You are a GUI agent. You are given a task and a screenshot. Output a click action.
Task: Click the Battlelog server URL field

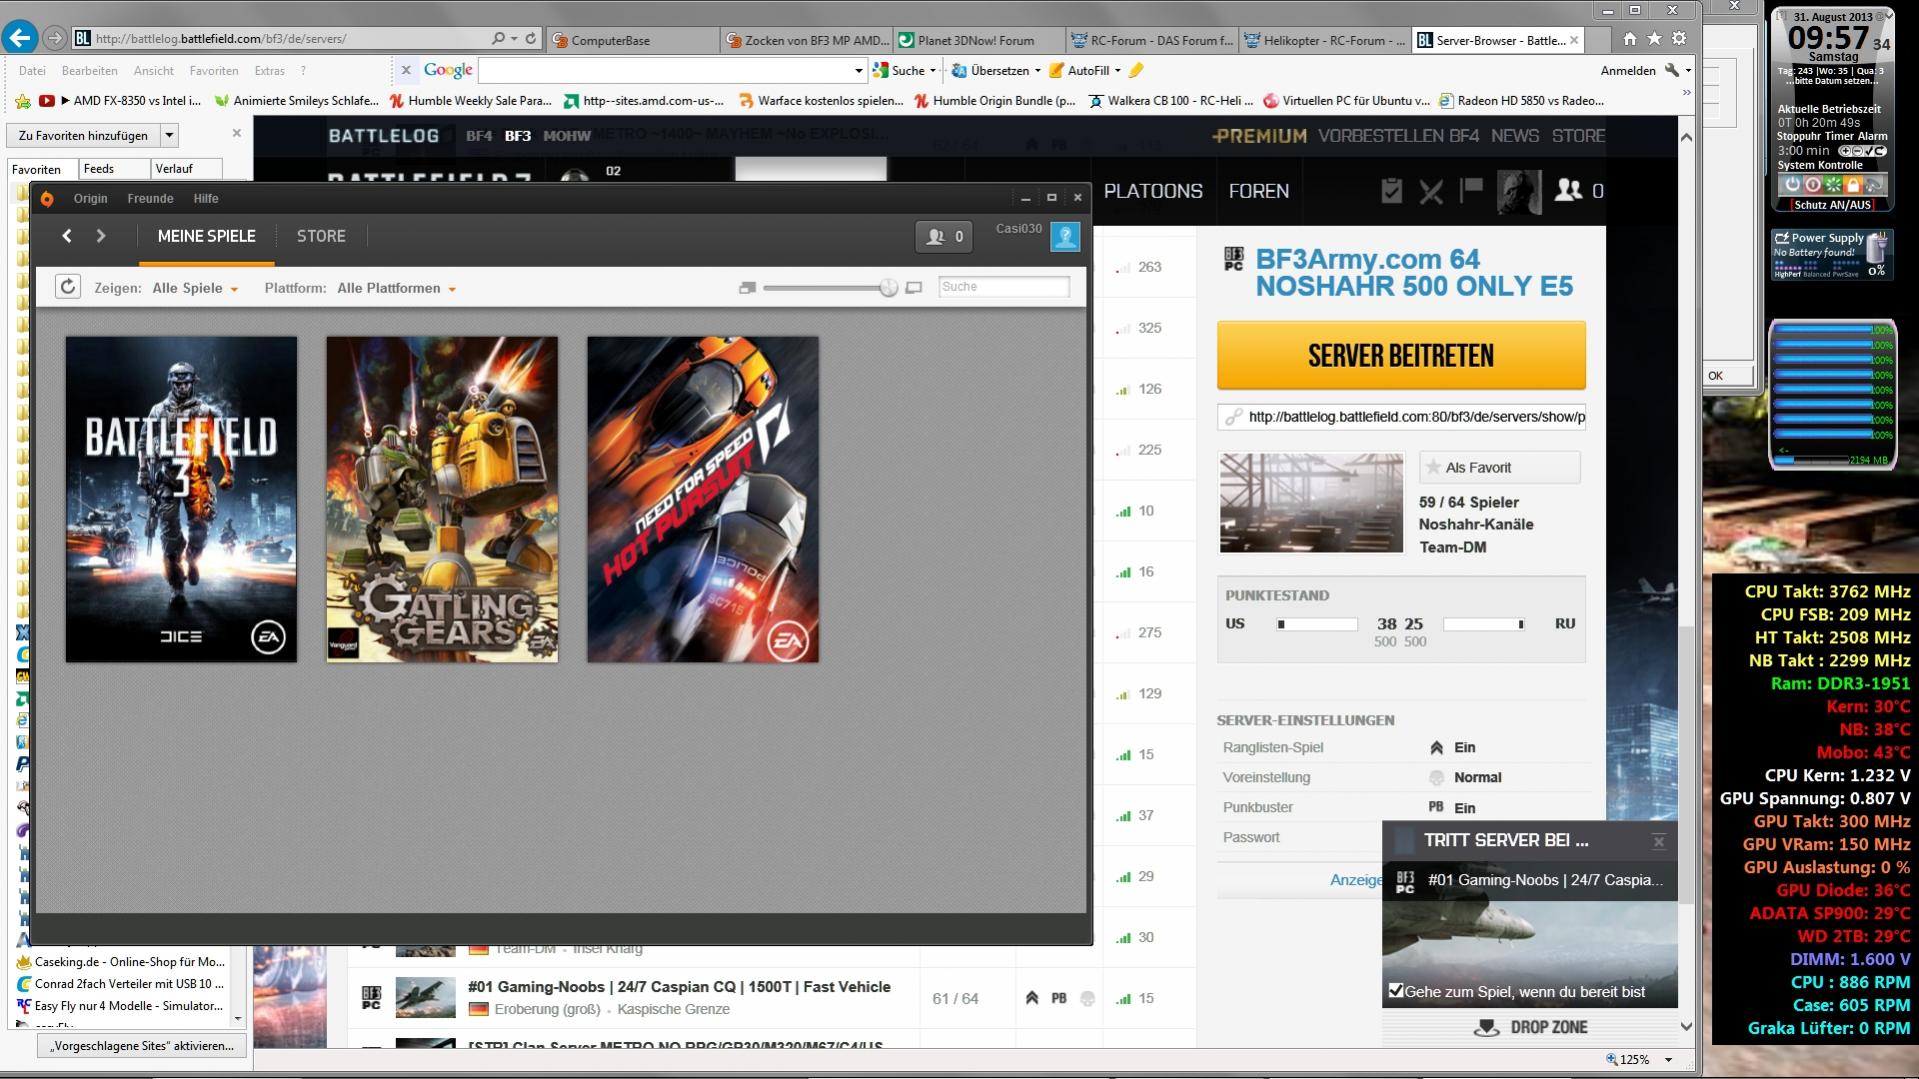pos(1401,417)
